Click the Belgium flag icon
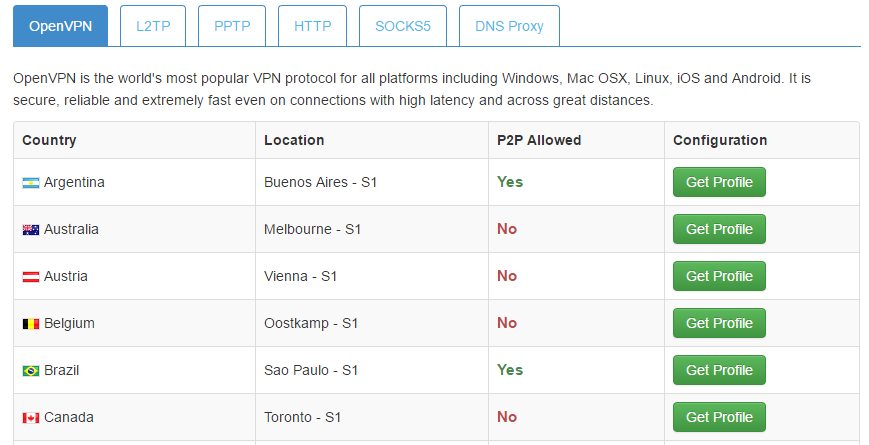The height and width of the screenshot is (445, 869). [x=31, y=324]
